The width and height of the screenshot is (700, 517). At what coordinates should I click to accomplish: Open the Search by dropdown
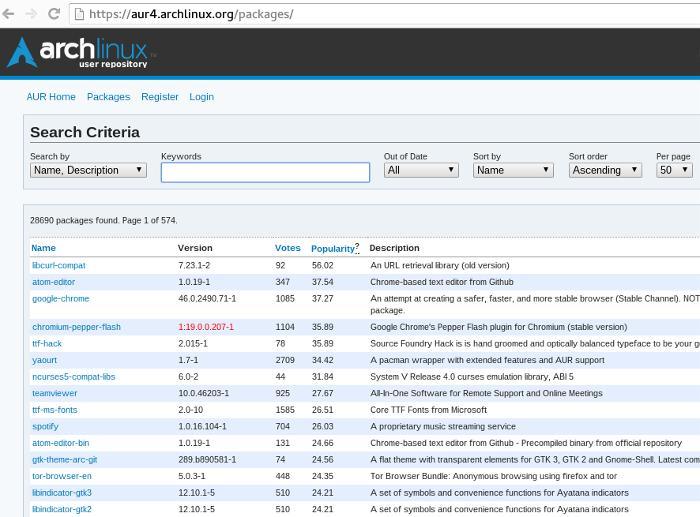point(88,170)
